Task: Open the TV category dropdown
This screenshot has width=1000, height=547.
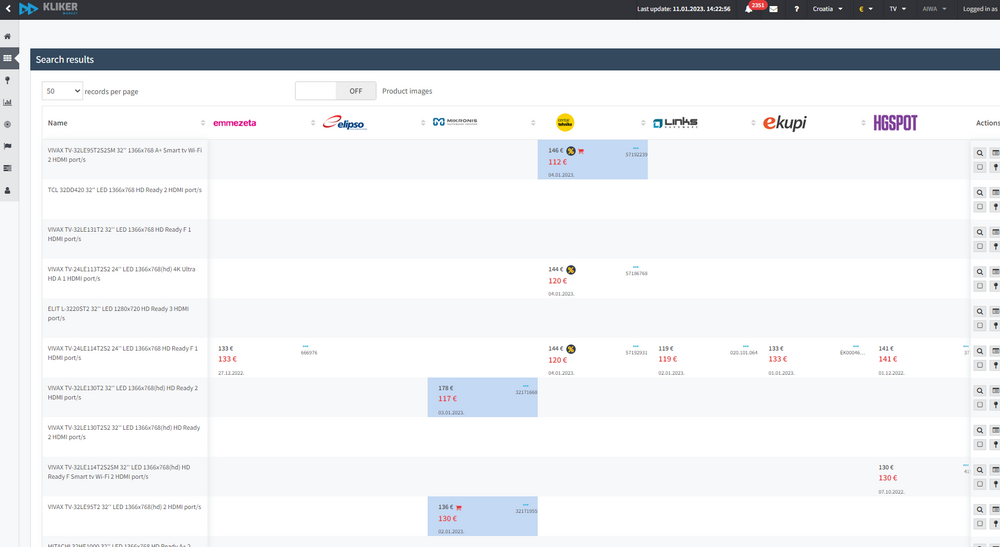Action: 897,9
